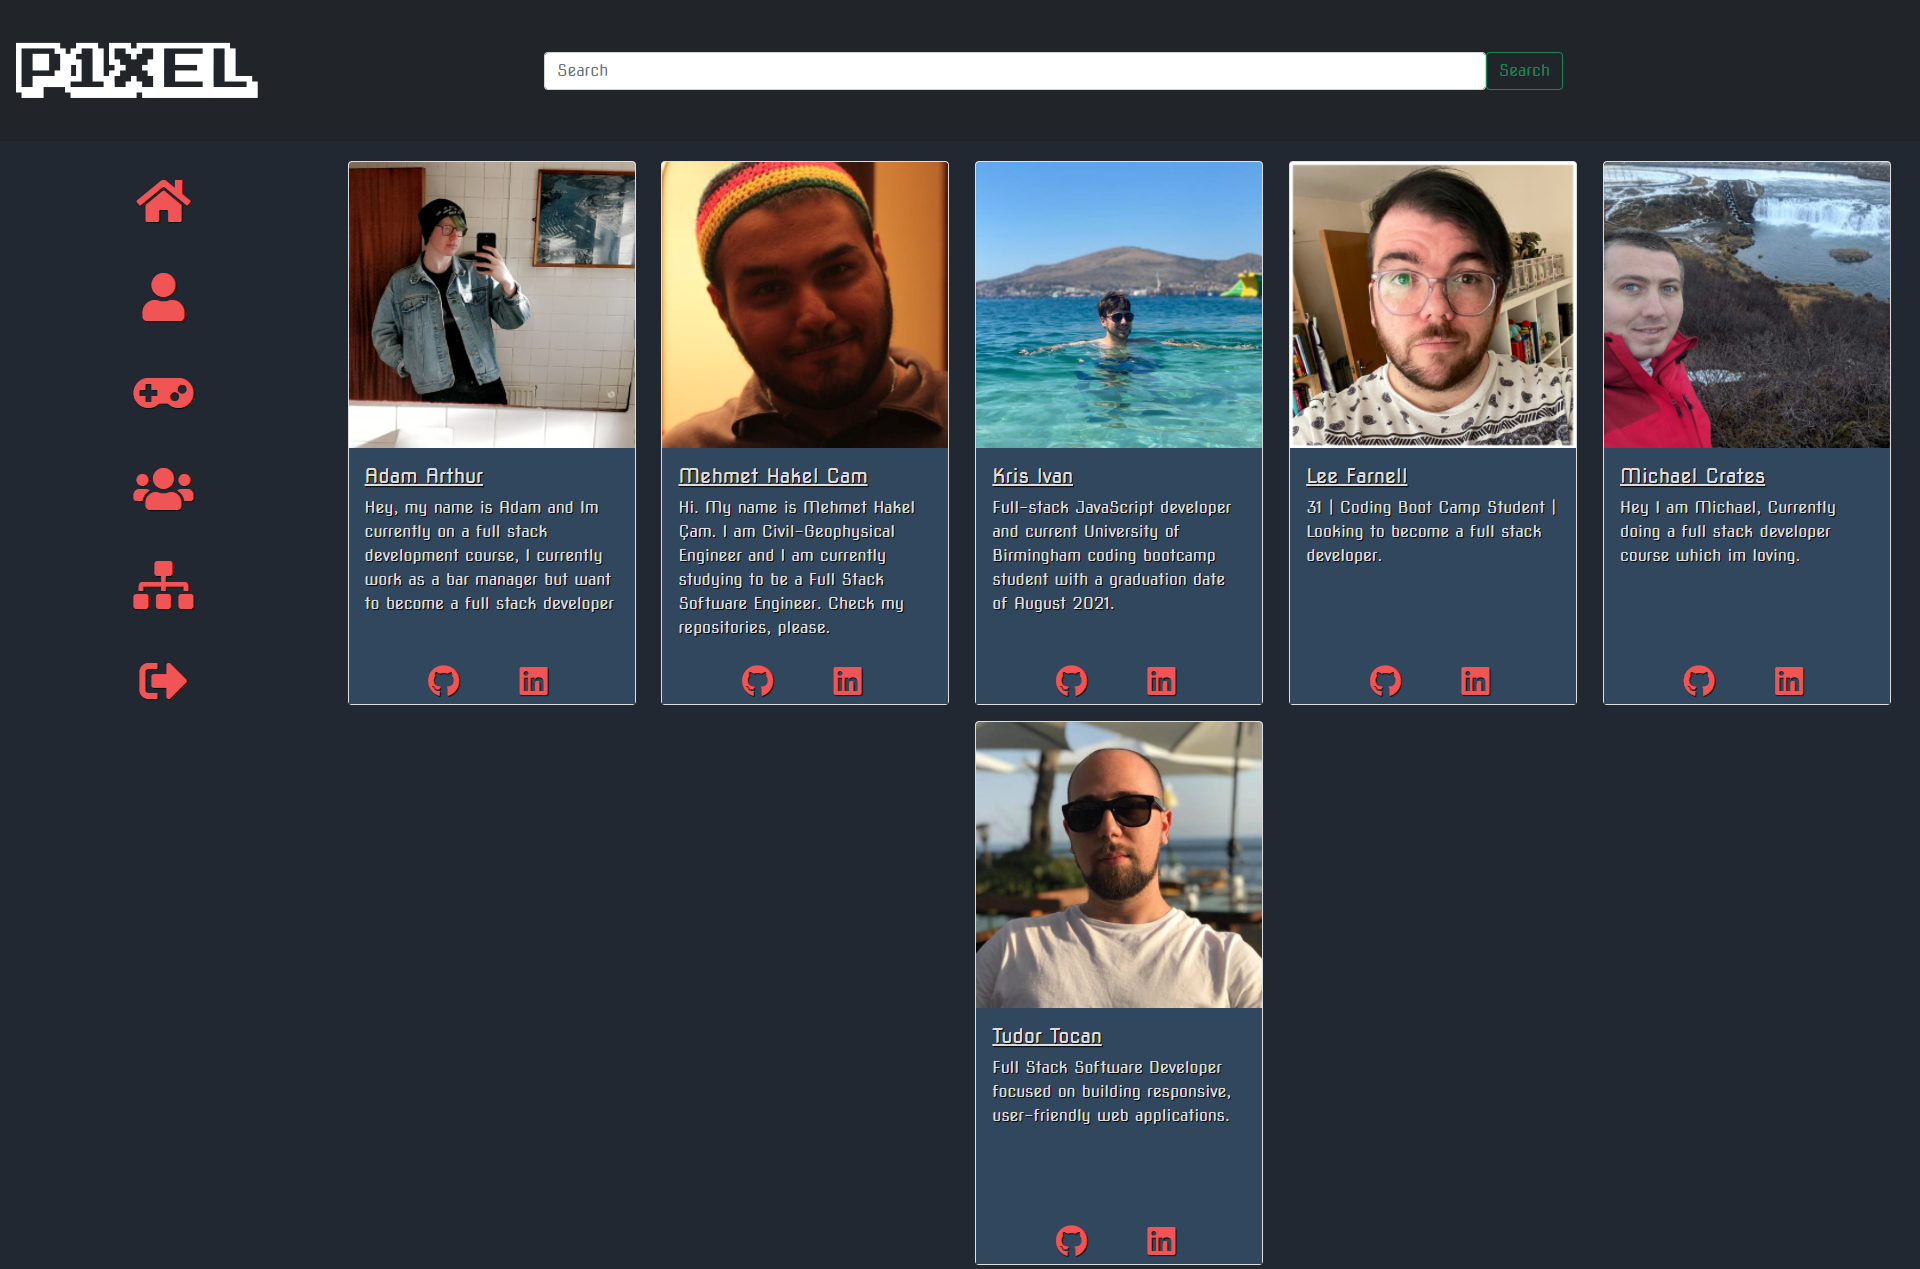1920x1269 pixels.
Task: Open Tudor Tocan's LinkedIn icon
Action: point(1161,1241)
